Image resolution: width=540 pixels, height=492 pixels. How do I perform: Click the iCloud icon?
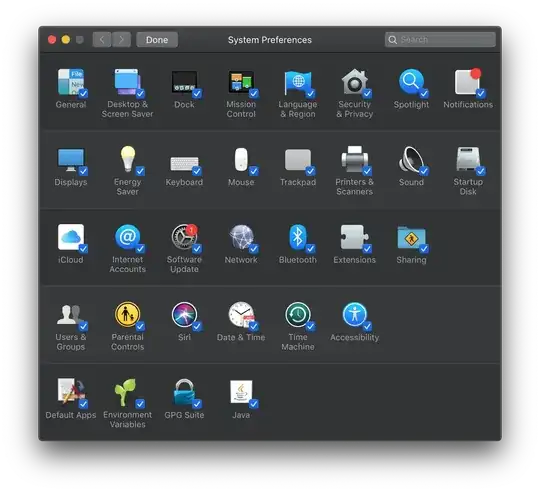pyautogui.click(x=71, y=237)
